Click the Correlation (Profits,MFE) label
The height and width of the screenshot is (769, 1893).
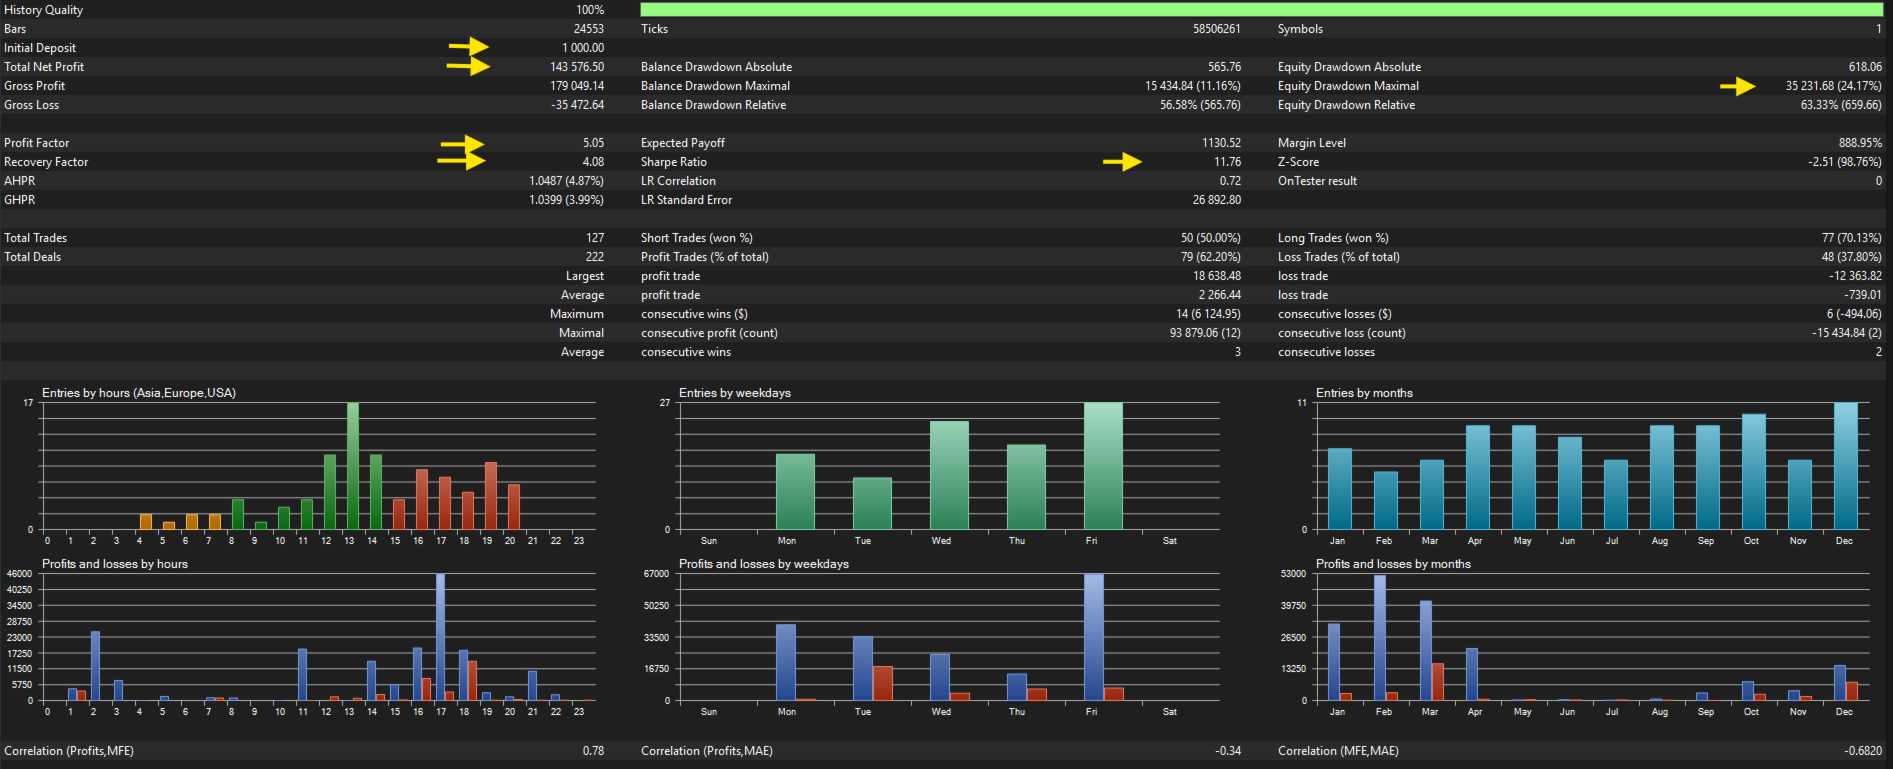[x=69, y=751]
